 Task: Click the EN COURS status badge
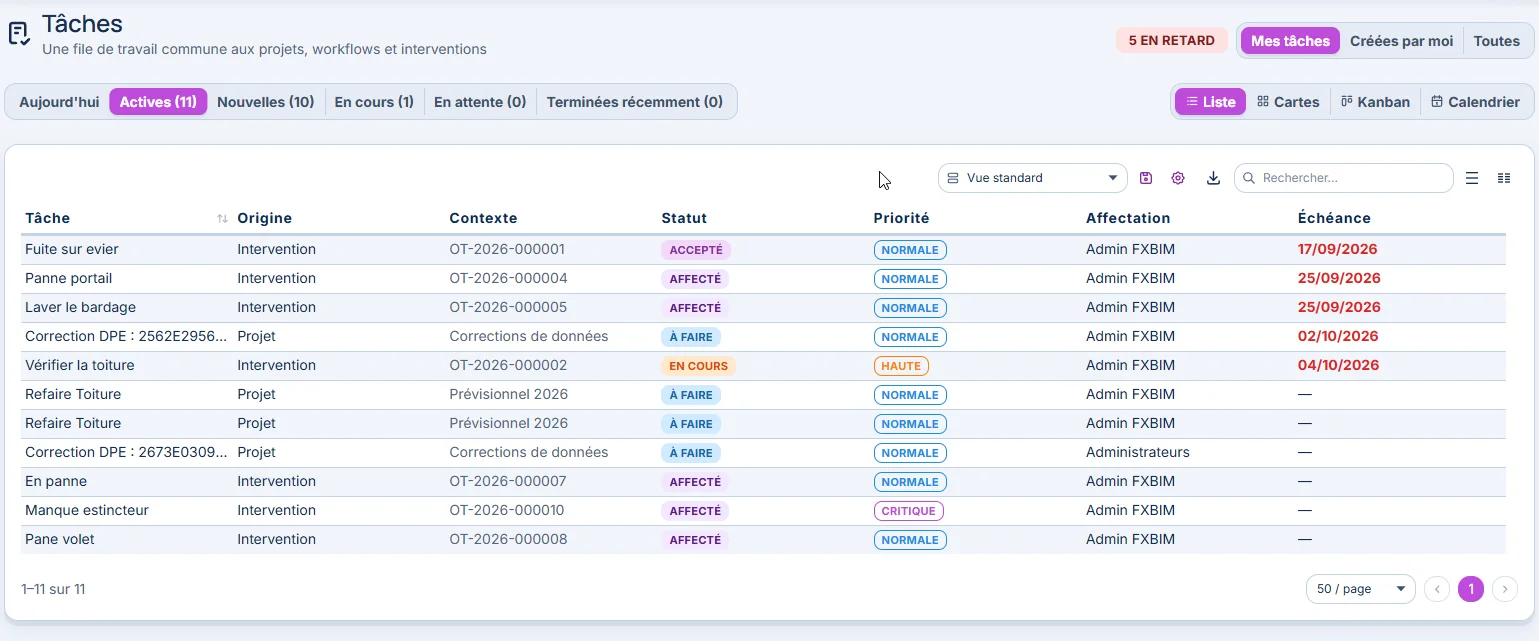tap(698, 366)
